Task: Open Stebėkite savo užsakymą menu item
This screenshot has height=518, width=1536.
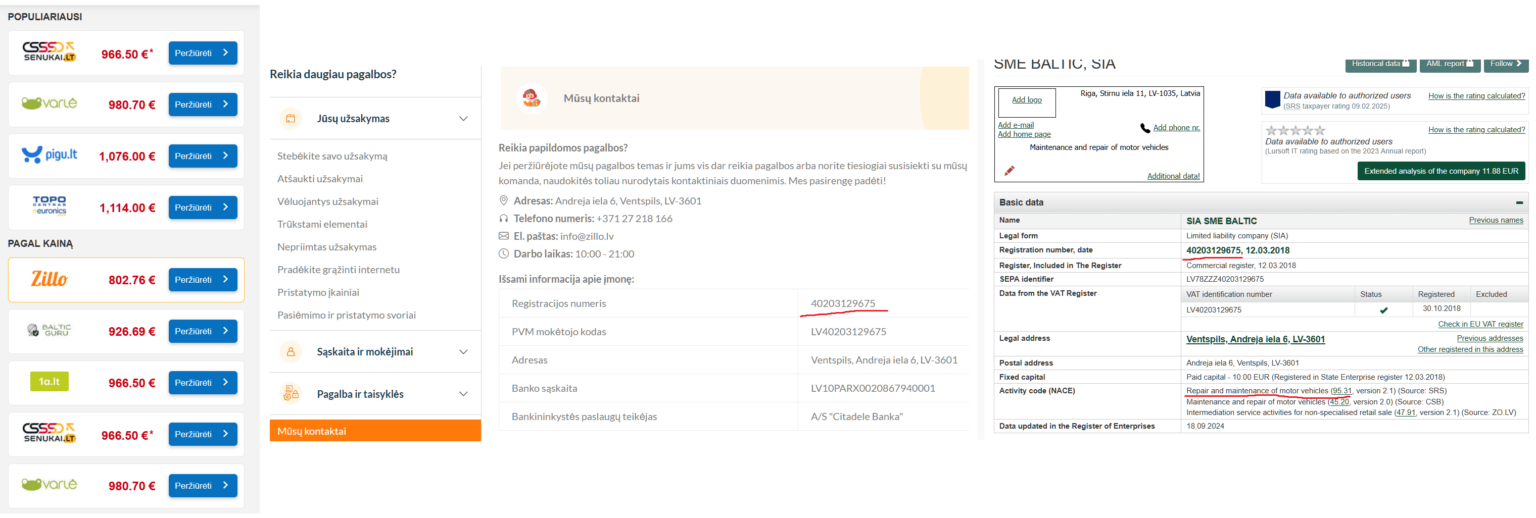Action: click(x=332, y=156)
